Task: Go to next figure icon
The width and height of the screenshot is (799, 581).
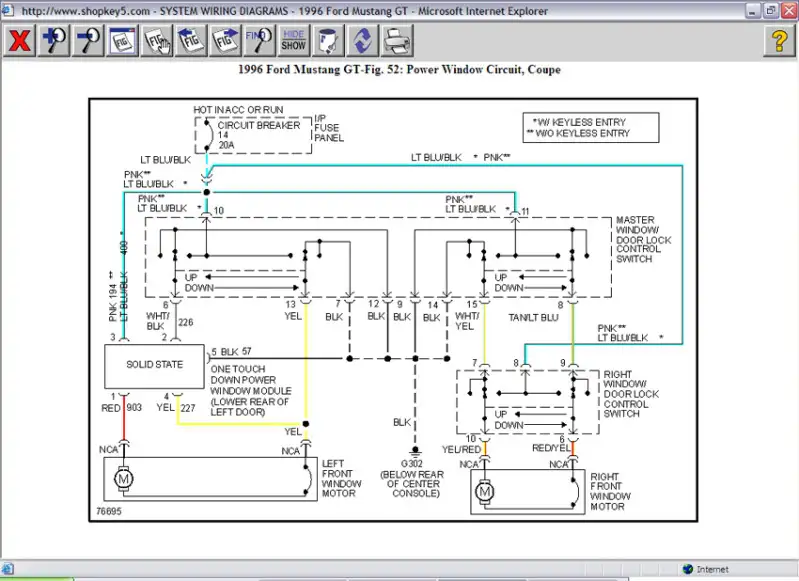Action: 225,40
